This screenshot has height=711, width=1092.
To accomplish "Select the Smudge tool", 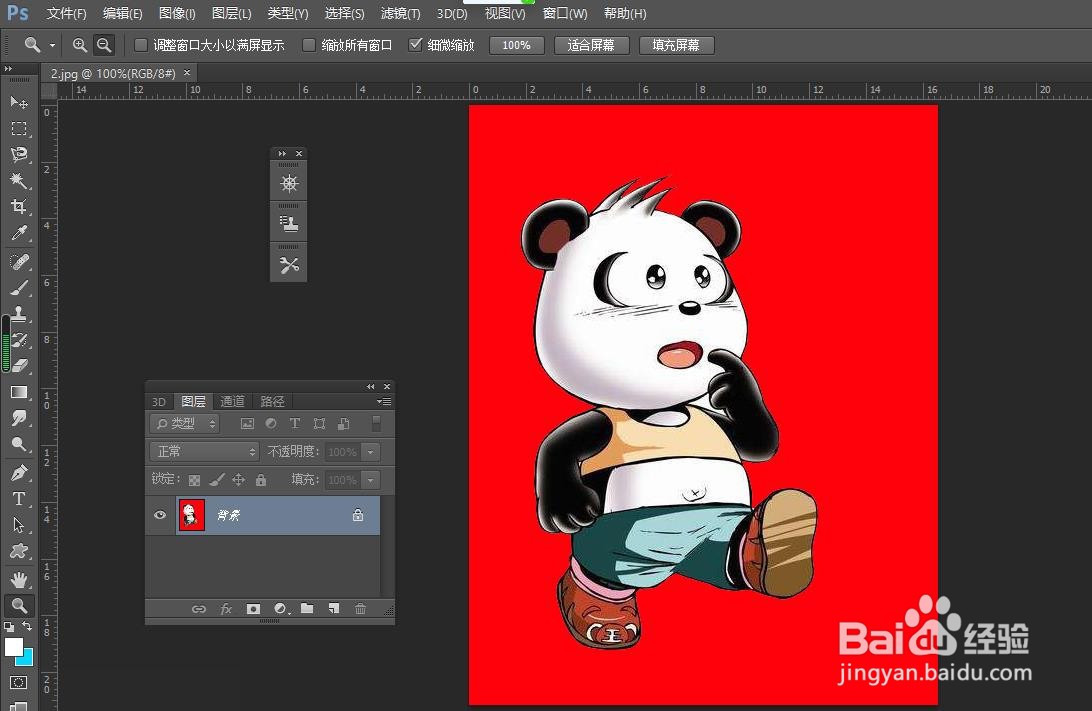I will pos(19,418).
